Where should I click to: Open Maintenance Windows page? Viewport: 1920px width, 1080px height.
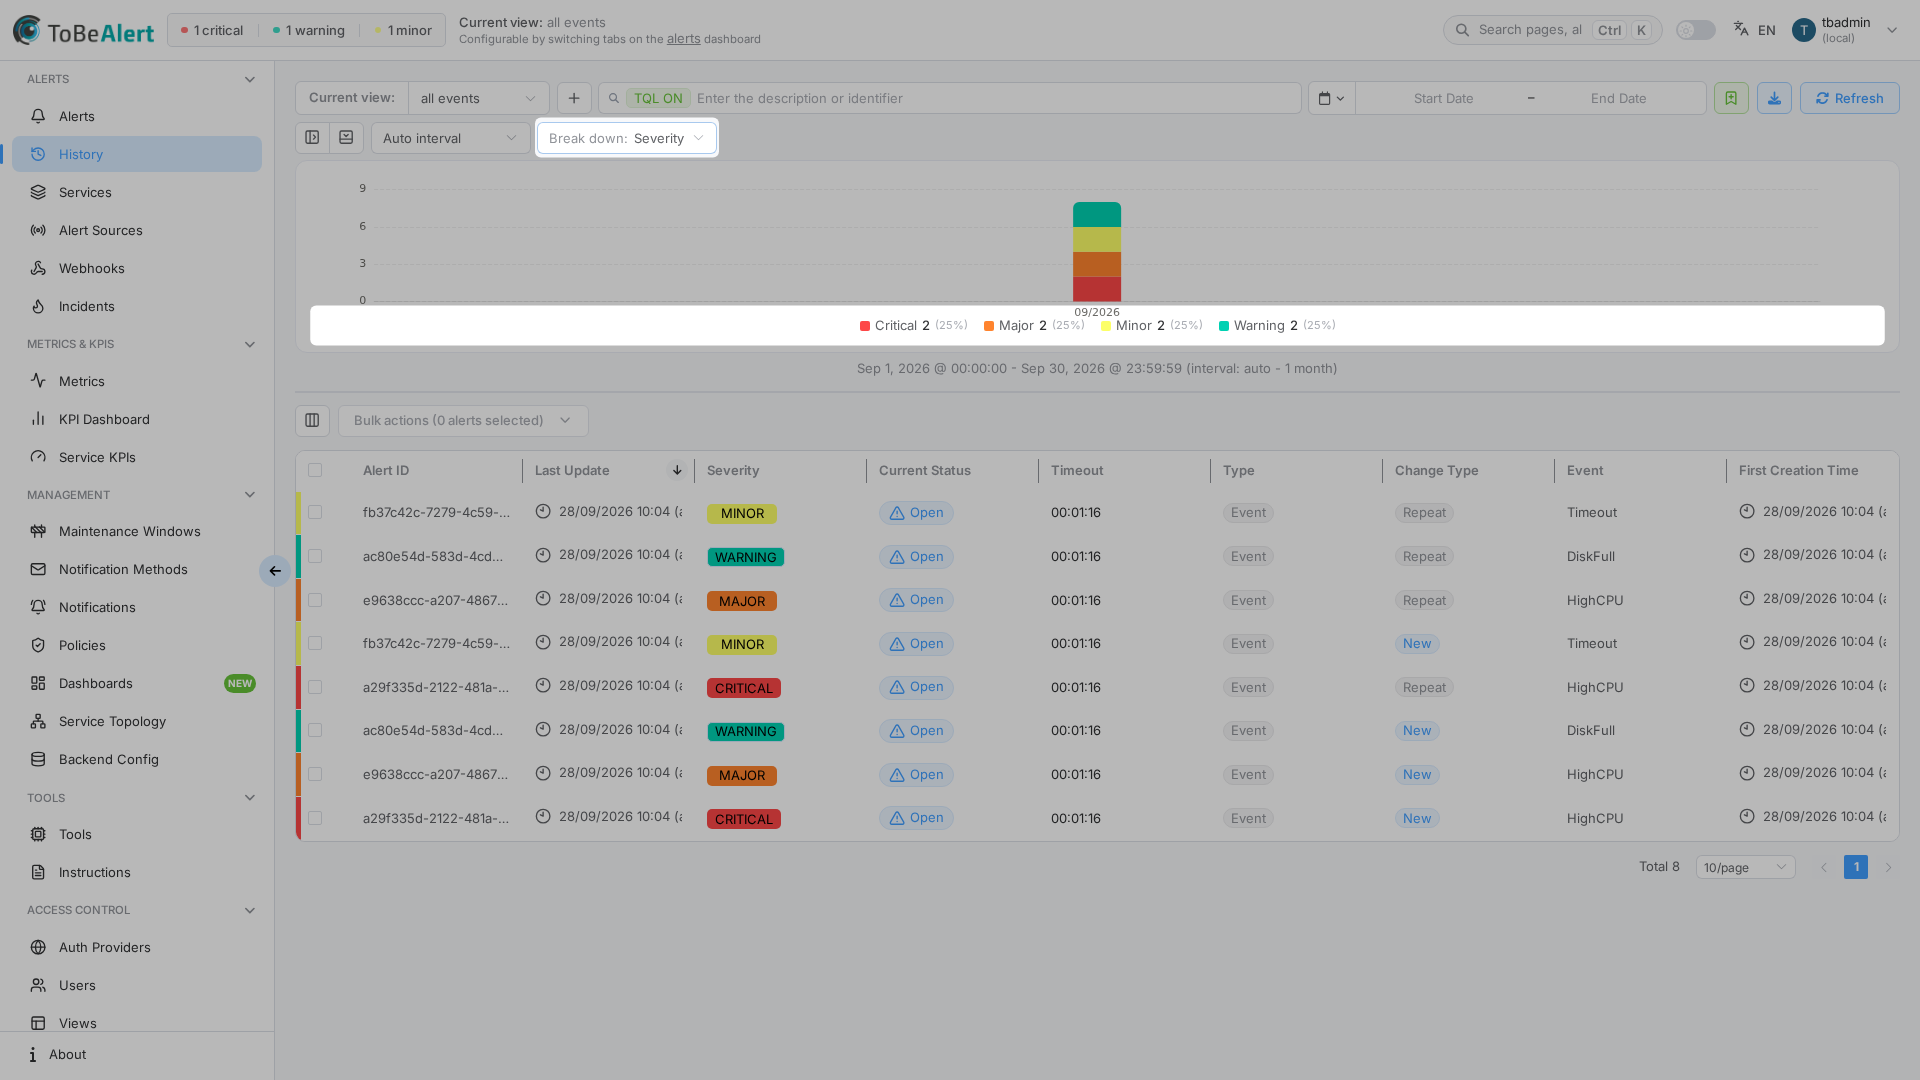click(137, 531)
